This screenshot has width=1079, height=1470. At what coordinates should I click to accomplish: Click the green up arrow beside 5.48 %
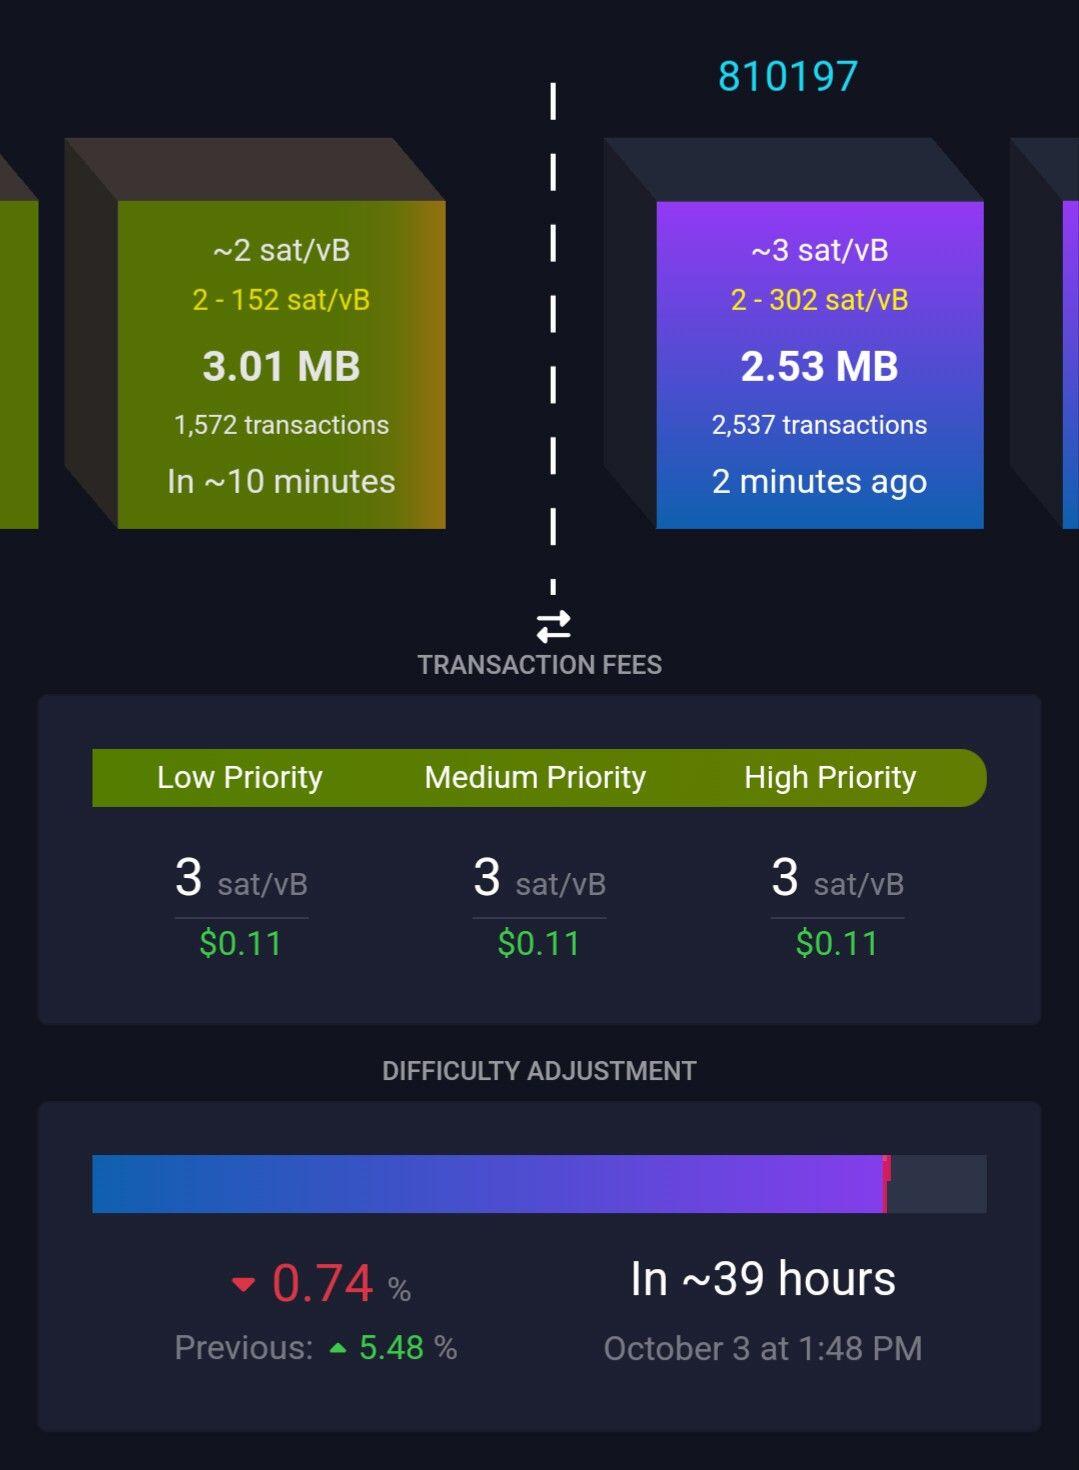click(x=338, y=1349)
